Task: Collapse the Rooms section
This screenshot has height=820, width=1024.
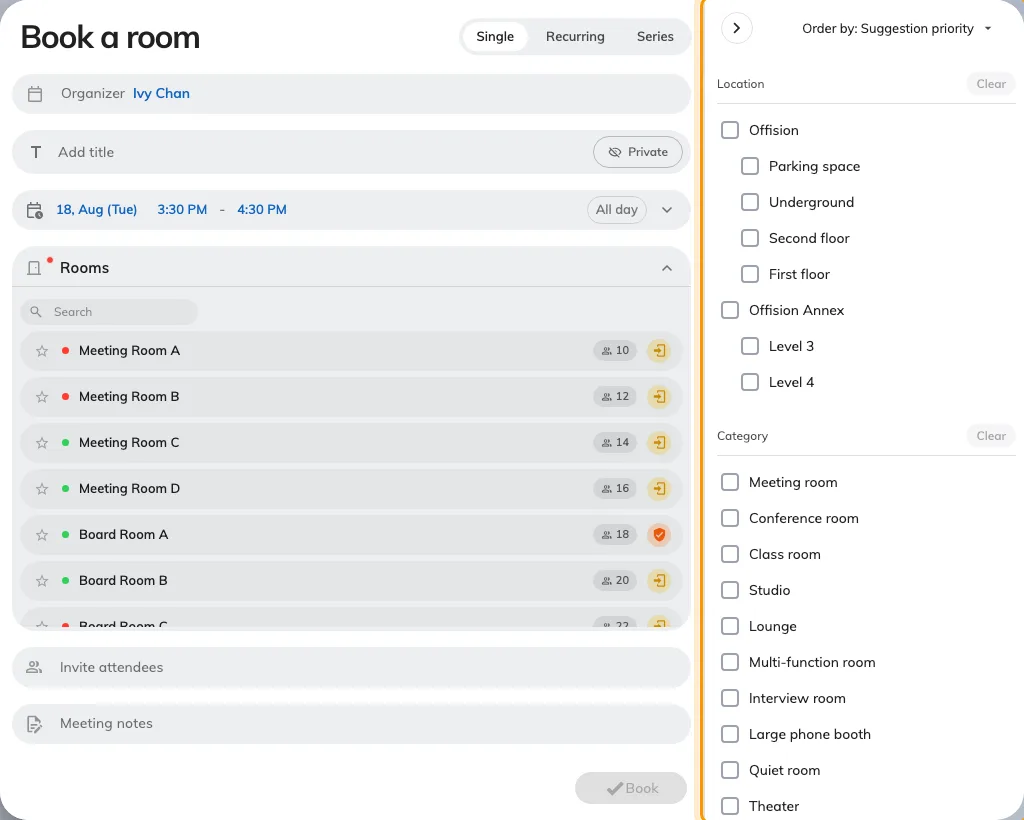Action: pyautogui.click(x=667, y=268)
